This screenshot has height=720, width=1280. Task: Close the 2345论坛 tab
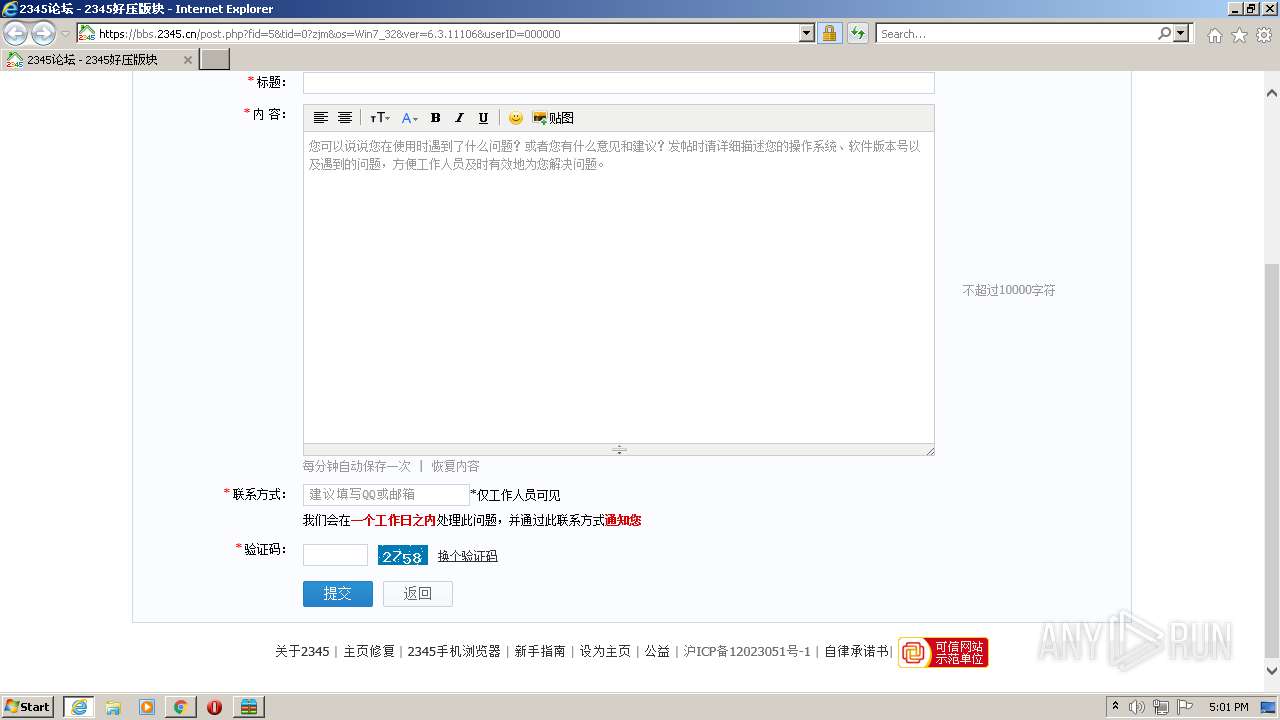(x=187, y=60)
